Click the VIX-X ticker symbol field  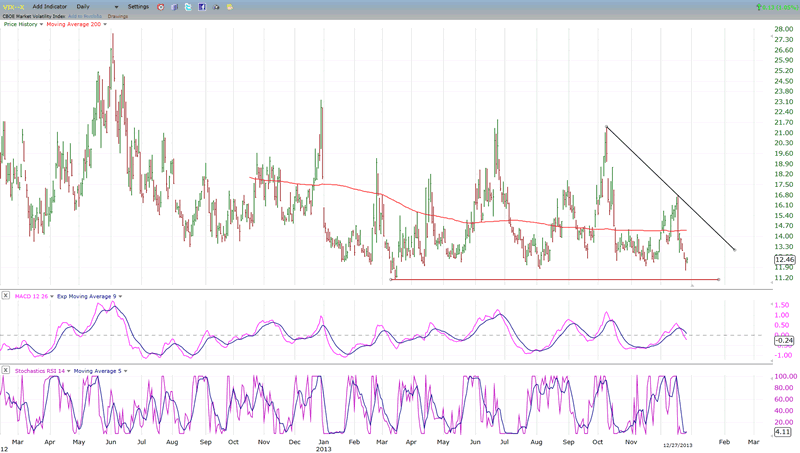click(x=13, y=7)
